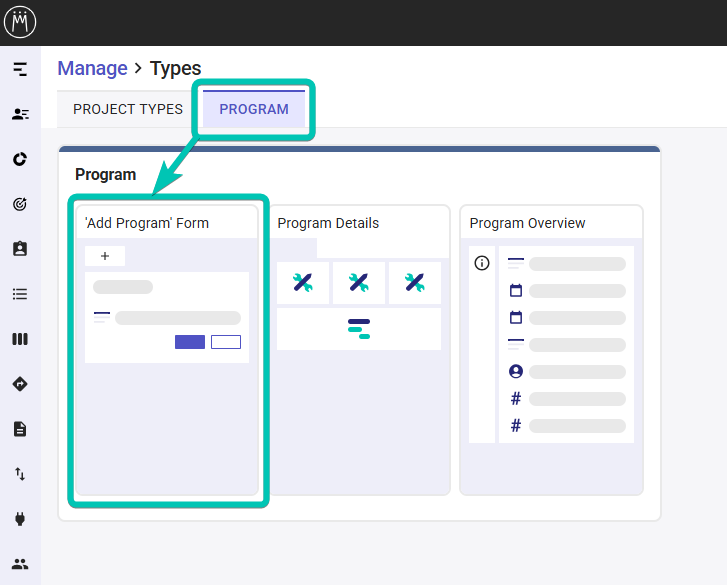Image resolution: width=727 pixels, height=585 pixels.
Task: Click the Program section heading
Action: pos(106,175)
